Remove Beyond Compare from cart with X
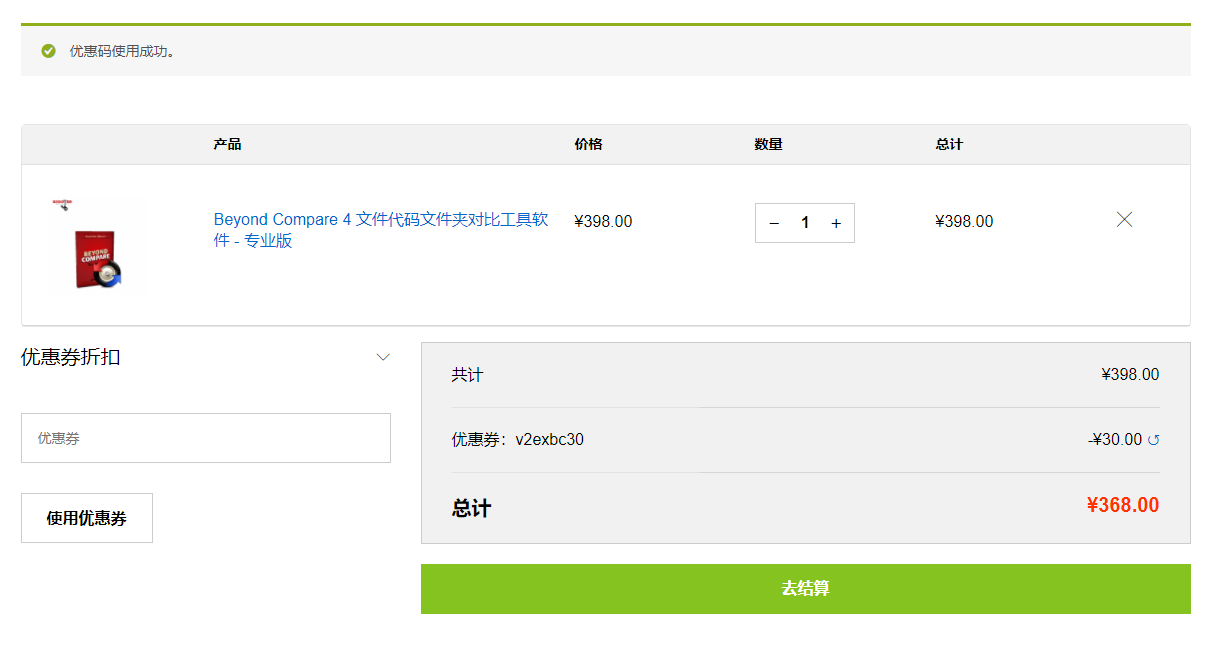Screen dimensions: 1210x646 [1124, 220]
